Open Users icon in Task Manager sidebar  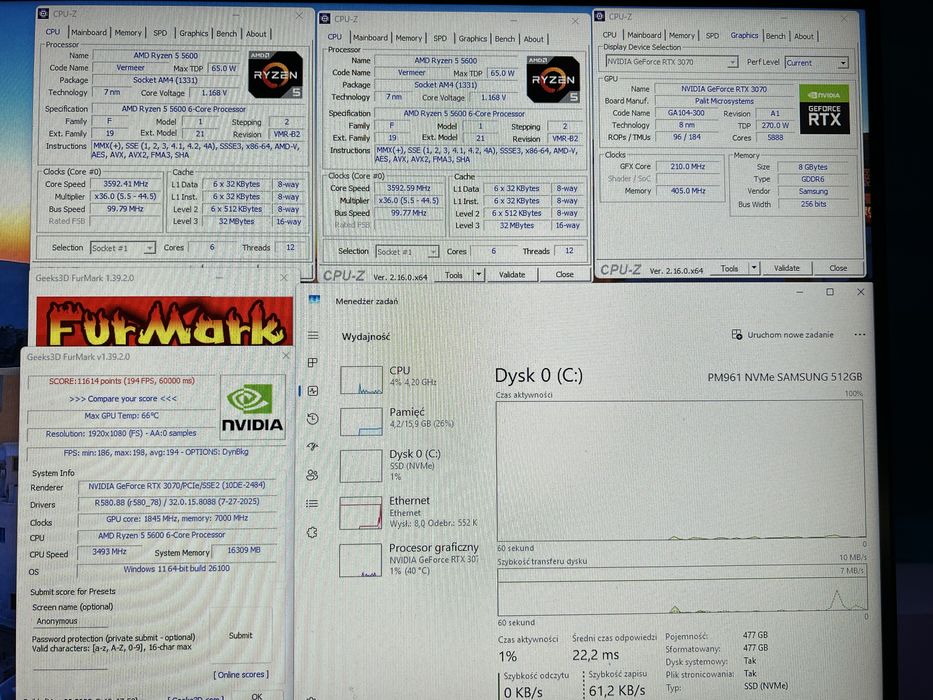pos(313,475)
